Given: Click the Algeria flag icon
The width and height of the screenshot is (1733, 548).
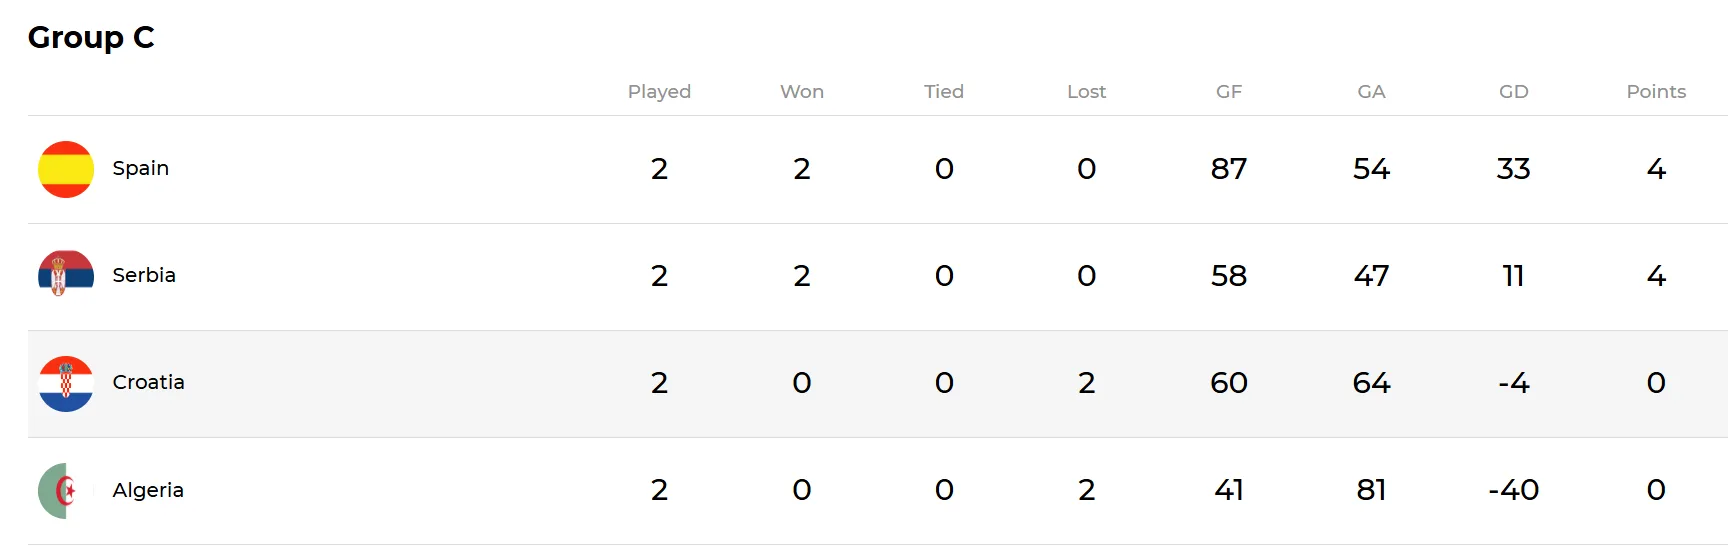Looking at the screenshot, I should tap(66, 490).
